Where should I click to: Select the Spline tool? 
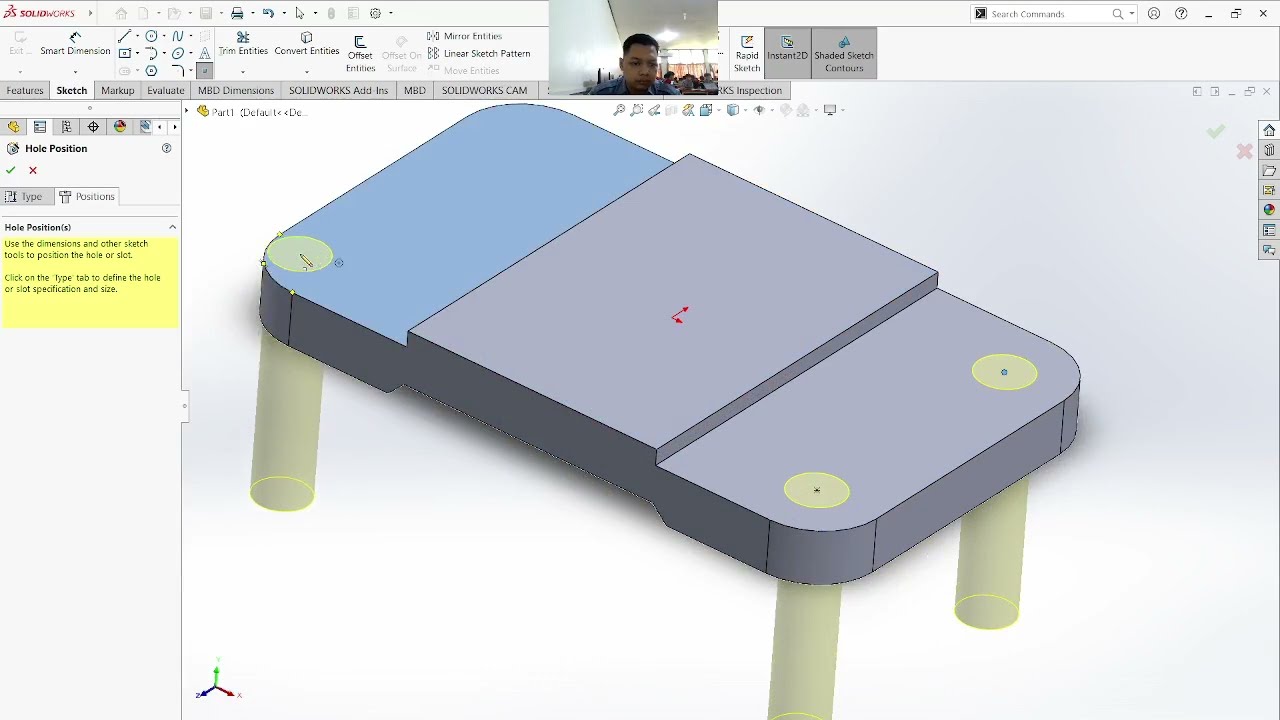[x=178, y=36]
